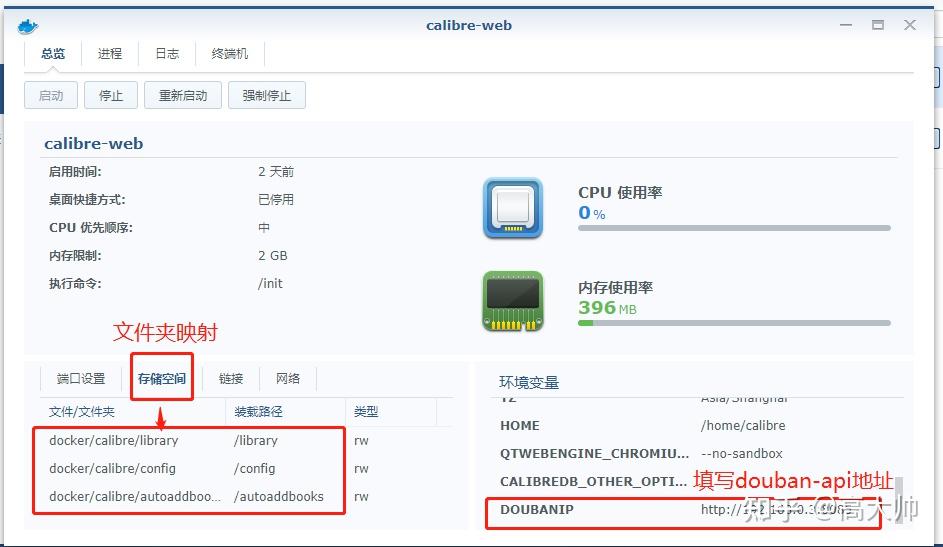Image resolution: width=943 pixels, height=547 pixels.
Task: Click the 启动 button
Action: point(51,96)
